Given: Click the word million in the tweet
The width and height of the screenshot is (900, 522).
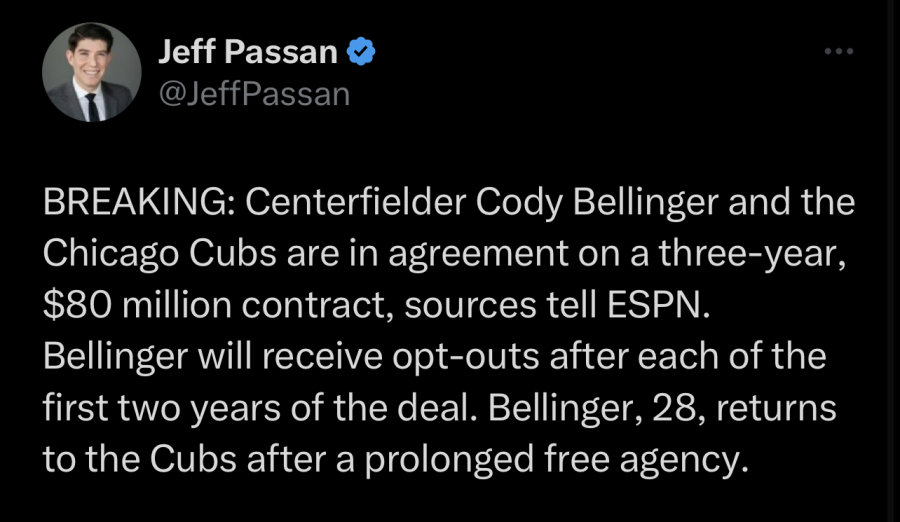Looking at the screenshot, I should click(176, 305).
